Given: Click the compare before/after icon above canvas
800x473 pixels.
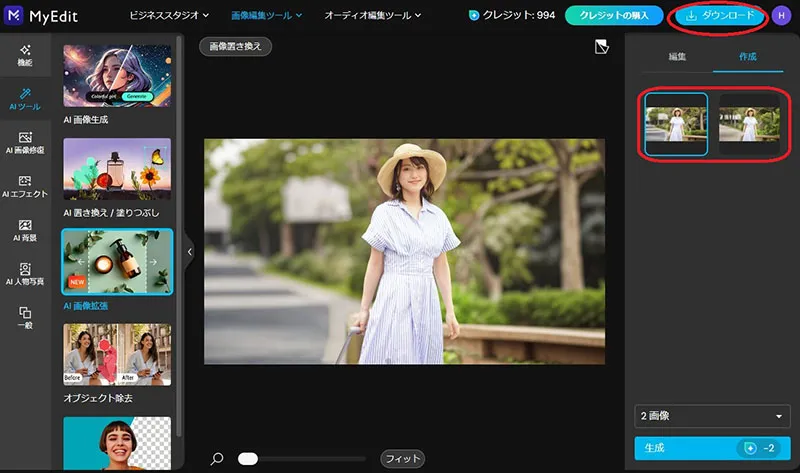Looking at the screenshot, I should coord(602,47).
